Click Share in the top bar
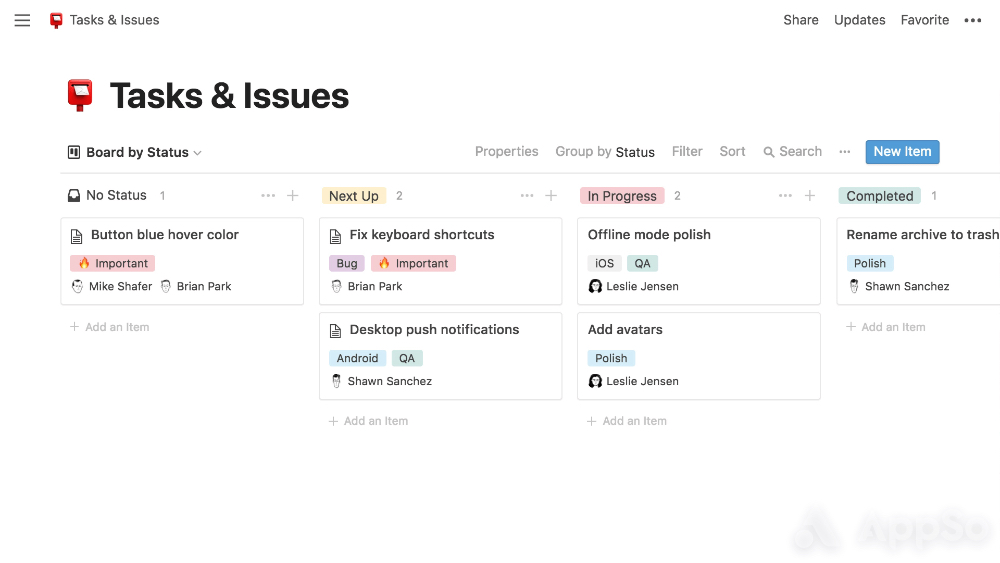Viewport: 1000px width, 563px height. tap(801, 20)
